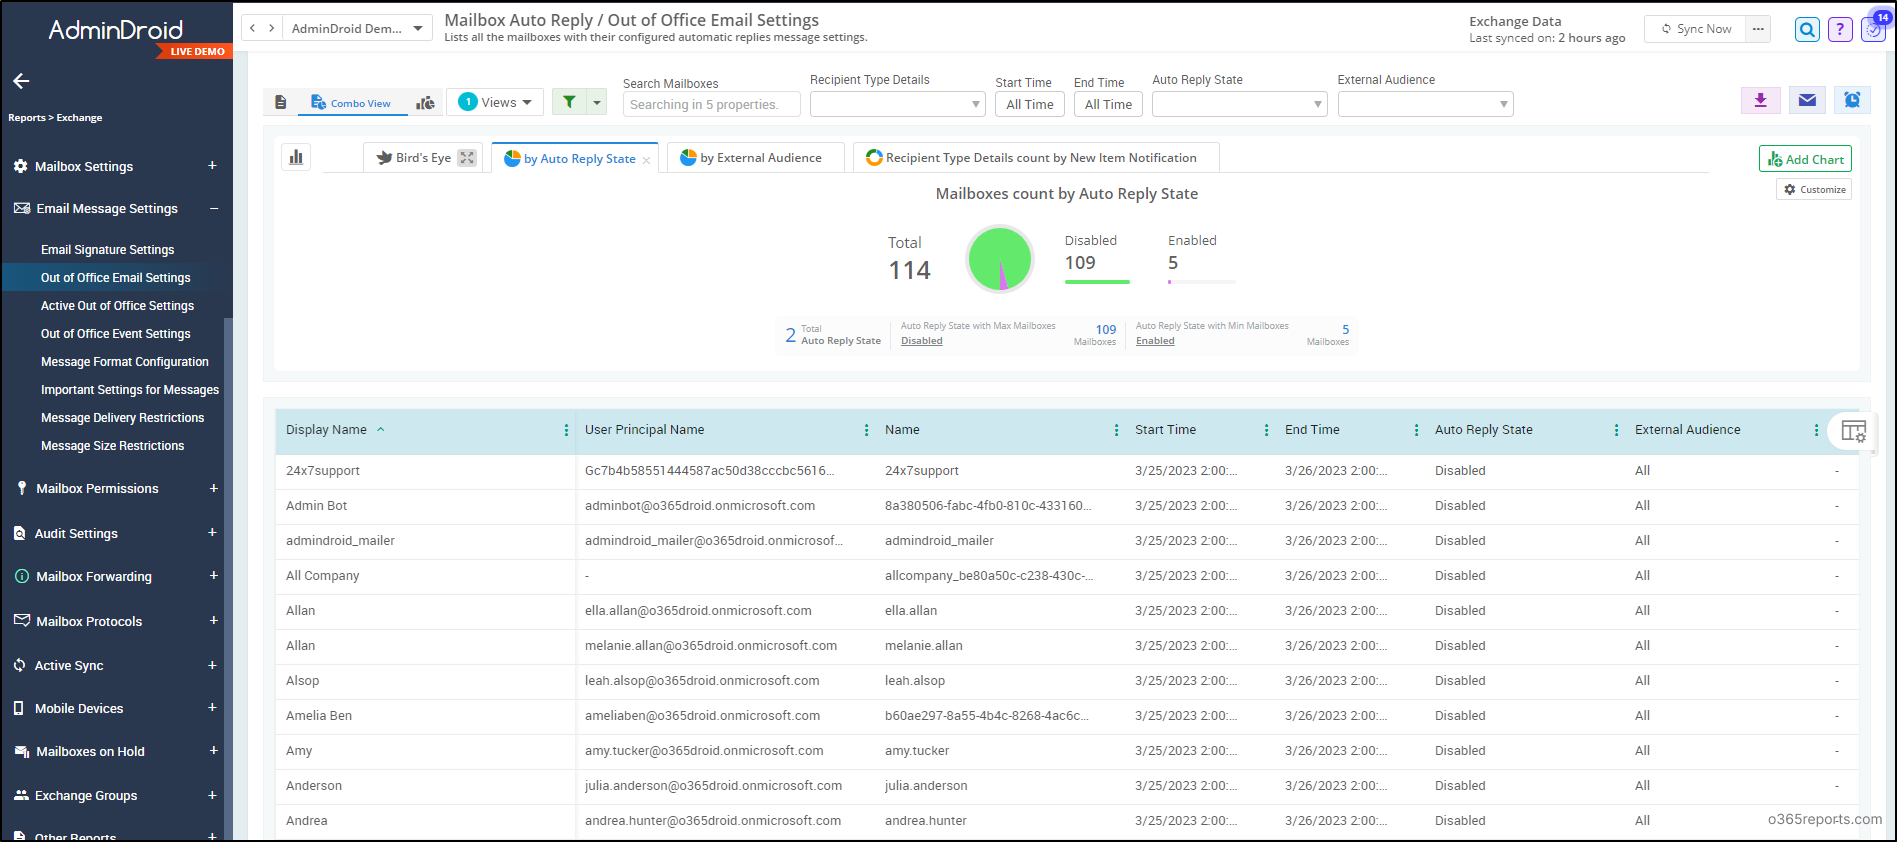Open Email Signature Settings report
Screen dimensions: 1897x842
point(107,250)
